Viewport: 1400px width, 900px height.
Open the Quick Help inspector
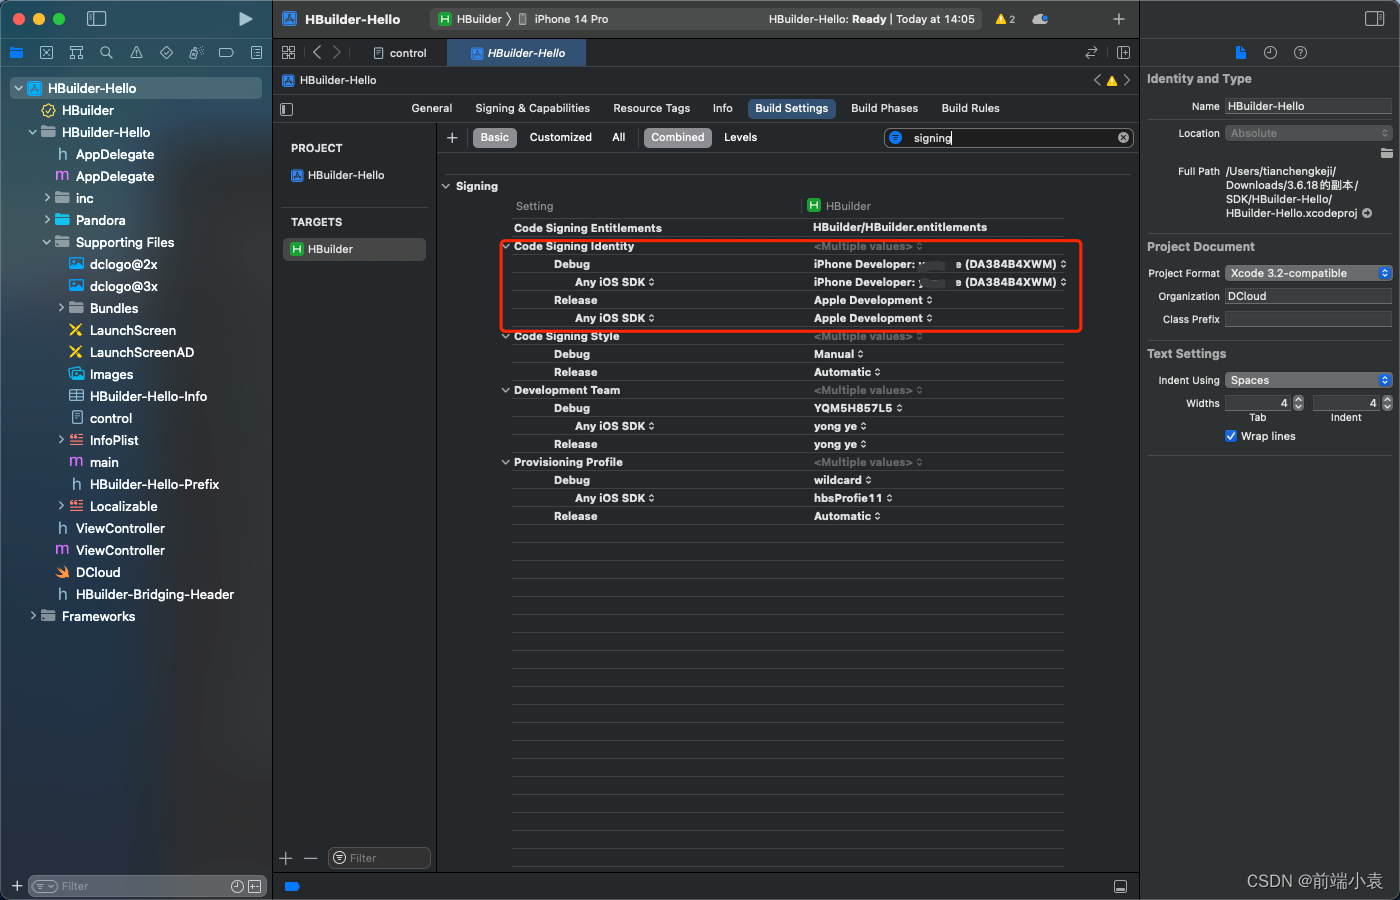[x=1300, y=53]
